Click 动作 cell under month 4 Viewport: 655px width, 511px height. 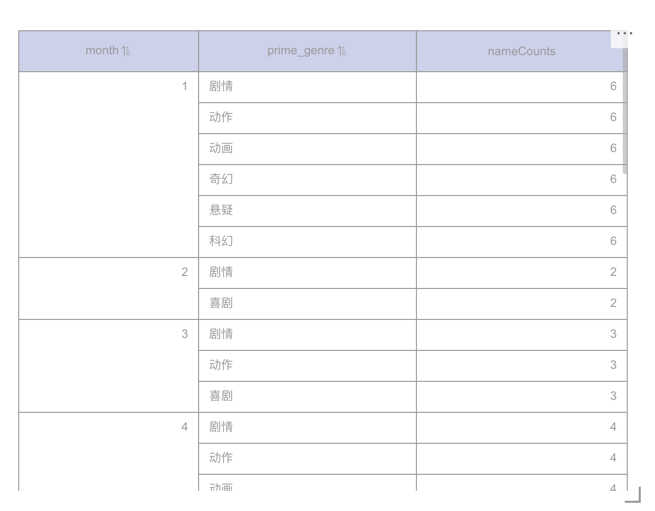point(221,458)
